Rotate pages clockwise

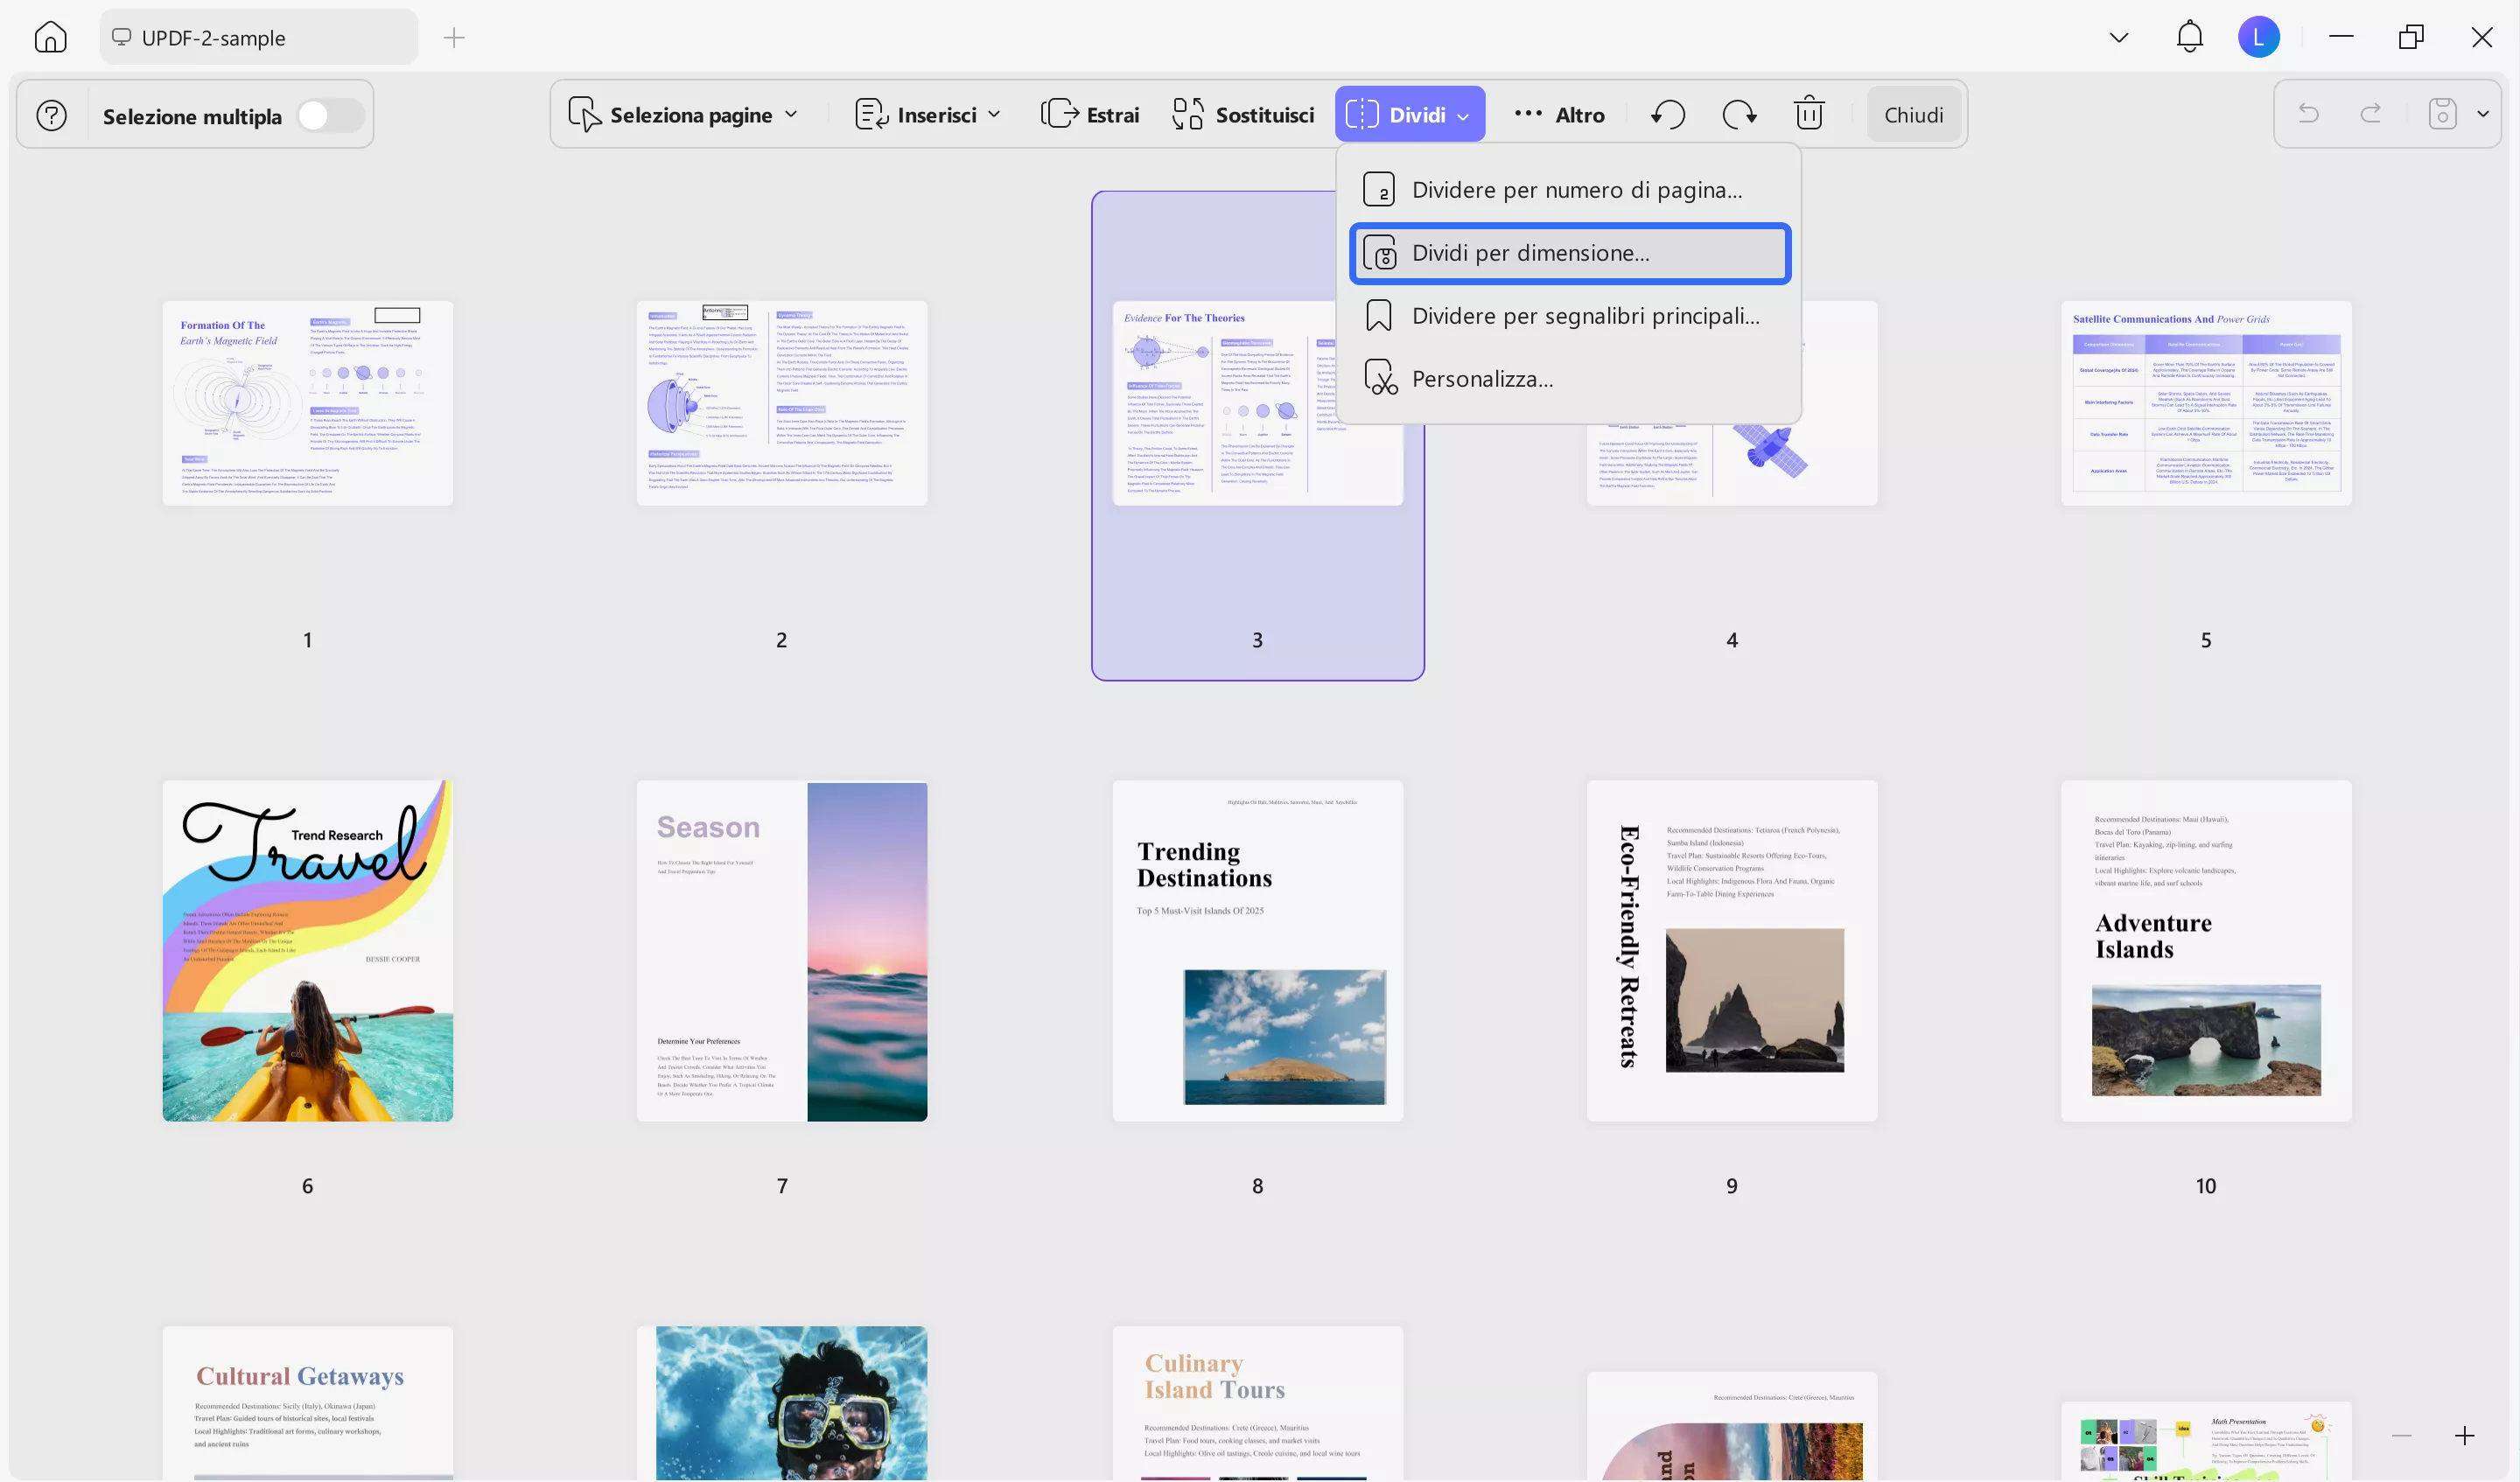click(1739, 115)
